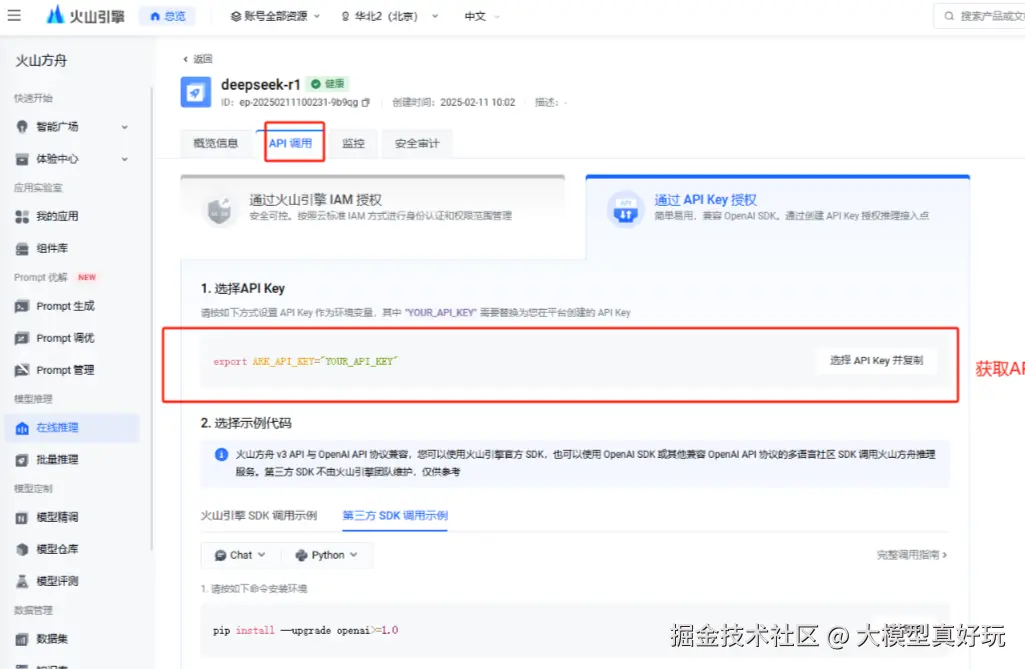The image size is (1025, 669).
Task: Switch to the 安全审计 tab
Action: coord(416,143)
